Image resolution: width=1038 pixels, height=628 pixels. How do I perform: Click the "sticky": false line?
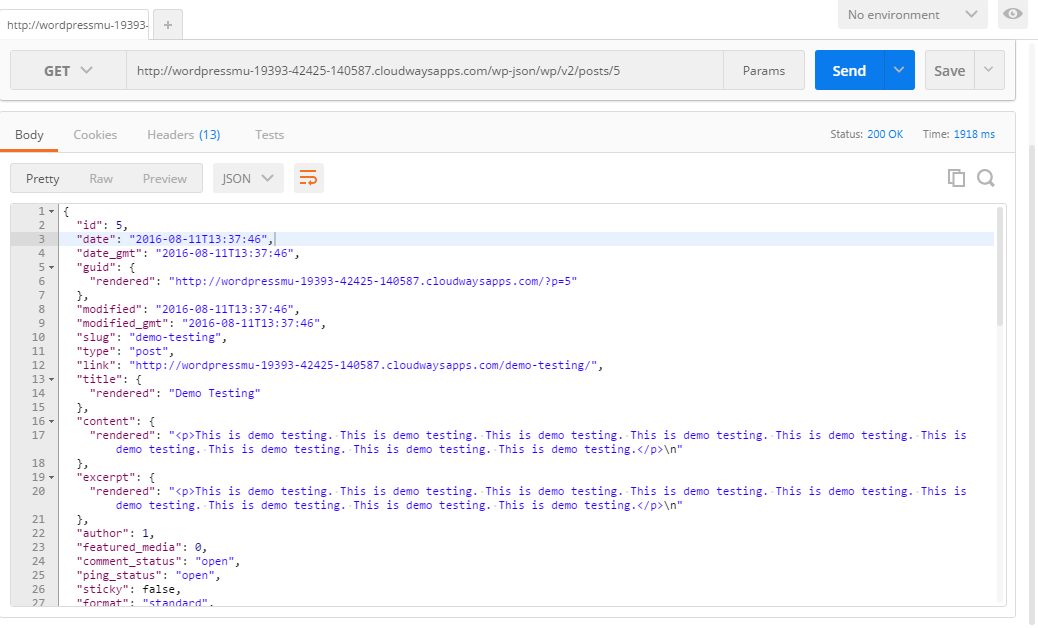pyautogui.click(x=128, y=589)
